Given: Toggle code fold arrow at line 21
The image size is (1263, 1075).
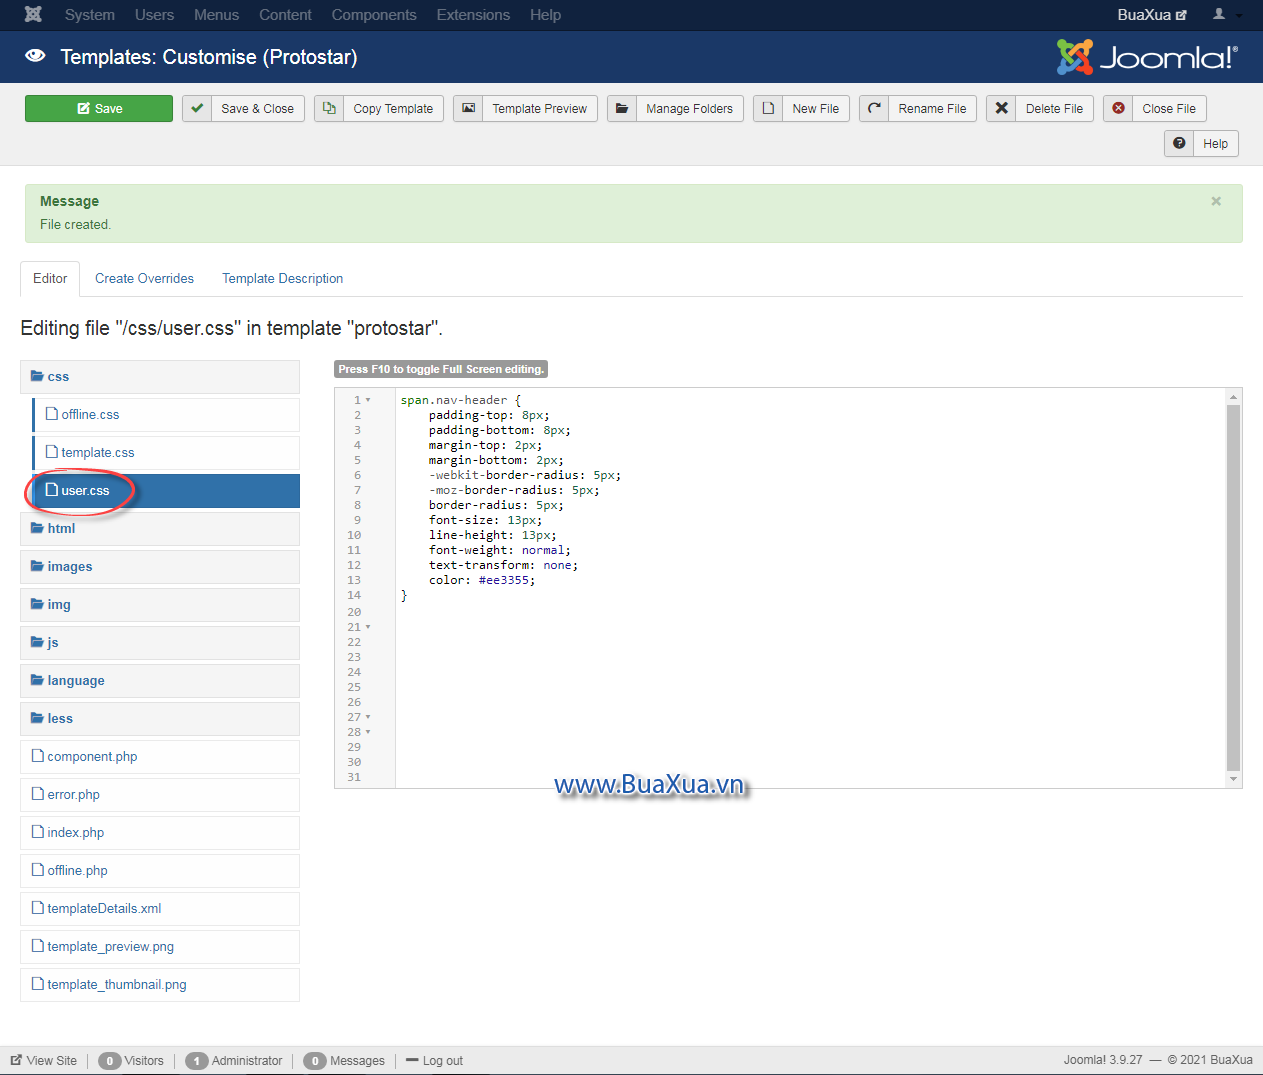Looking at the screenshot, I should tap(368, 627).
